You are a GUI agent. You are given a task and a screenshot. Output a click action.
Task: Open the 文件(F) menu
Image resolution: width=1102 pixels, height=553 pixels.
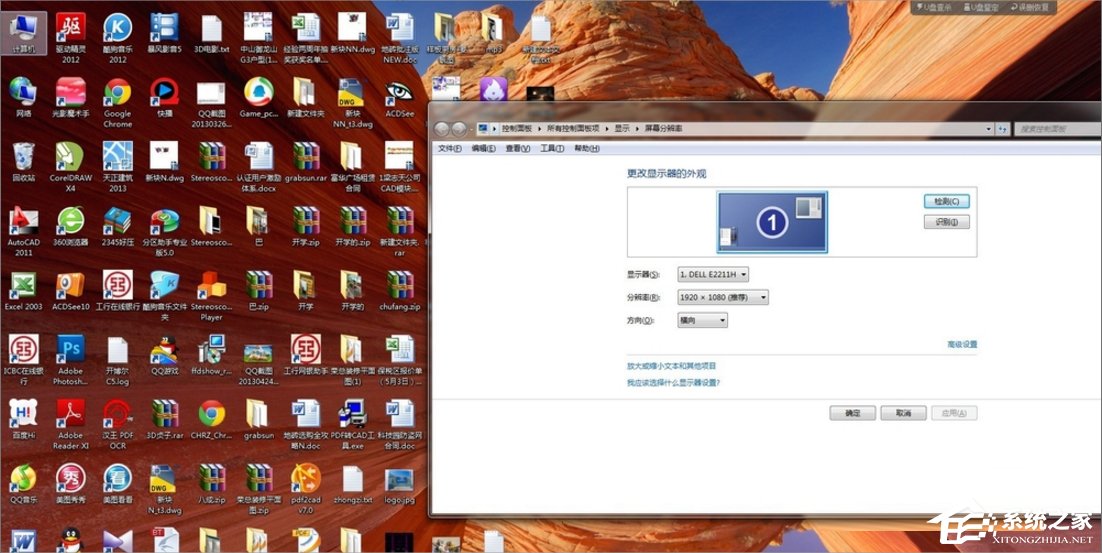click(450, 148)
